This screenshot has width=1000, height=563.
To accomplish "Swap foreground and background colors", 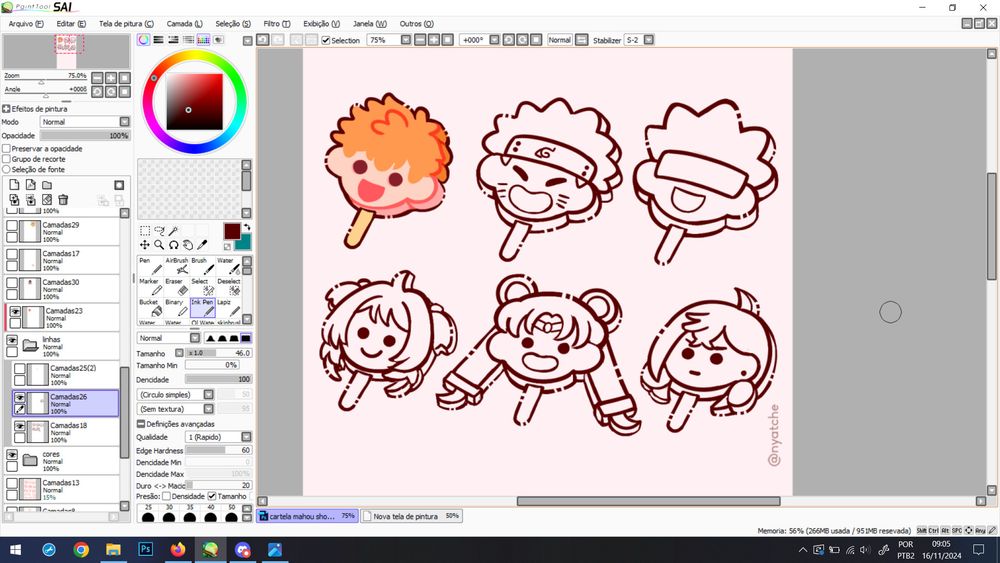I will click(247, 227).
